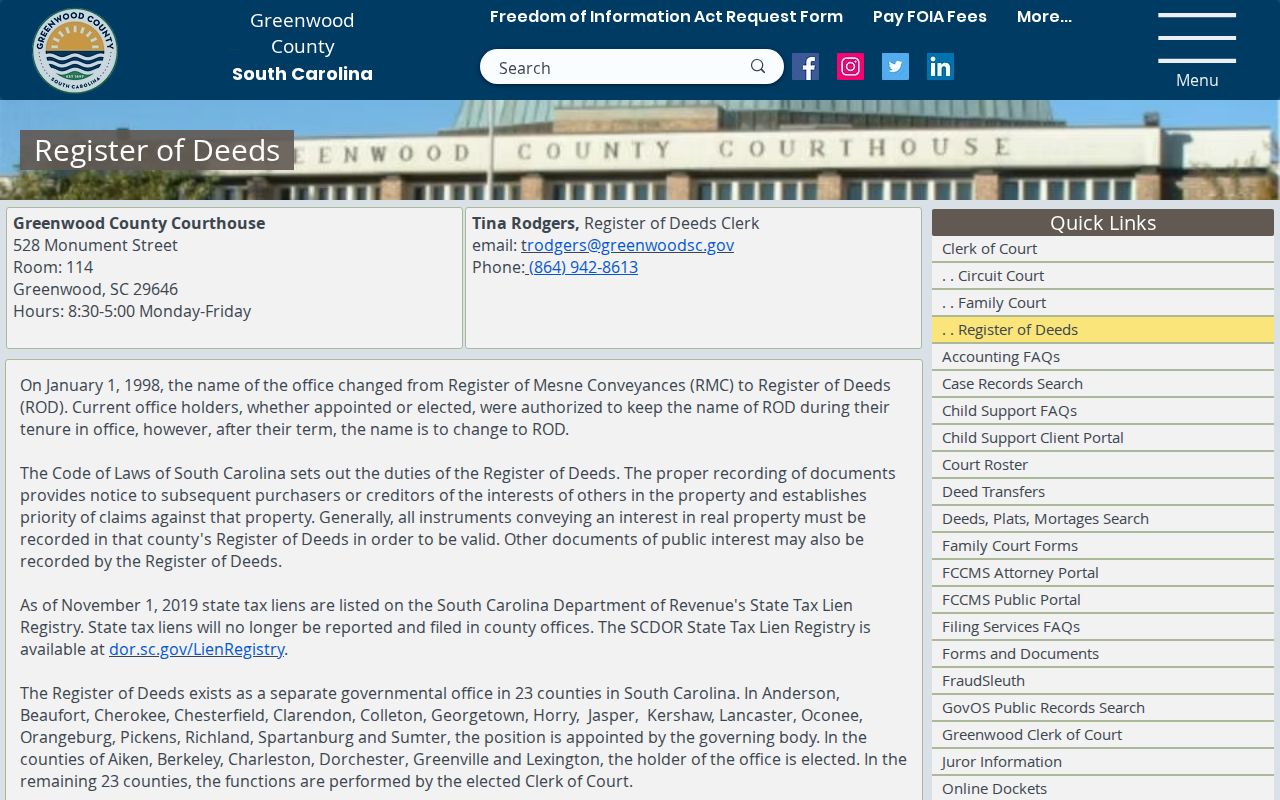Open Family Court Forms link

coord(1103,546)
